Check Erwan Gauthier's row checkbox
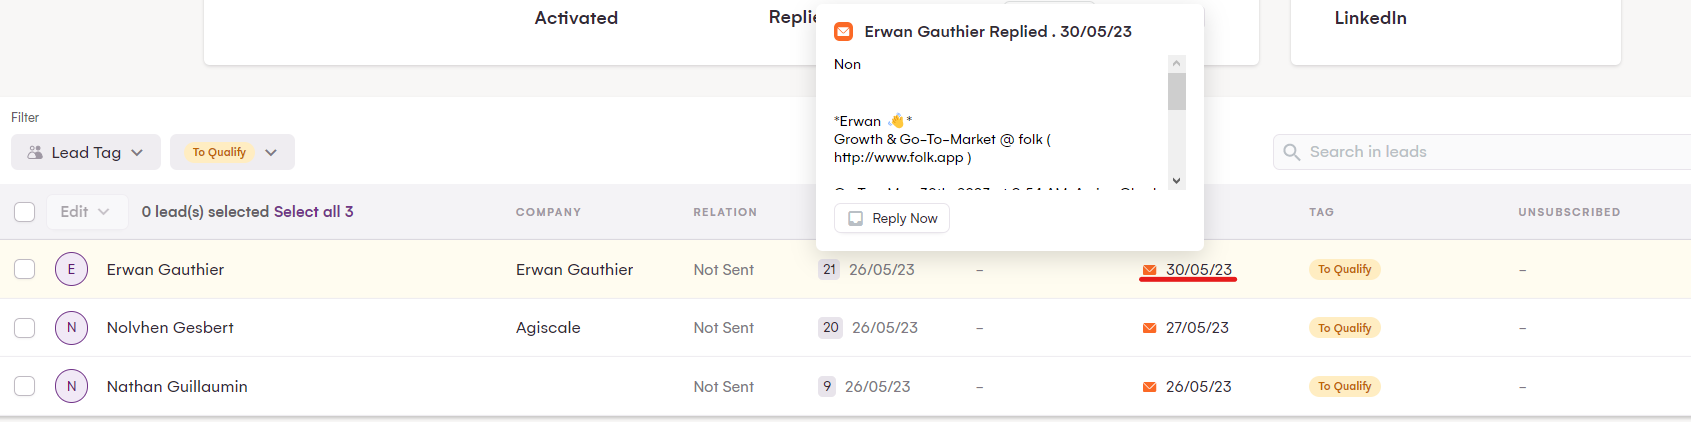 tap(25, 269)
